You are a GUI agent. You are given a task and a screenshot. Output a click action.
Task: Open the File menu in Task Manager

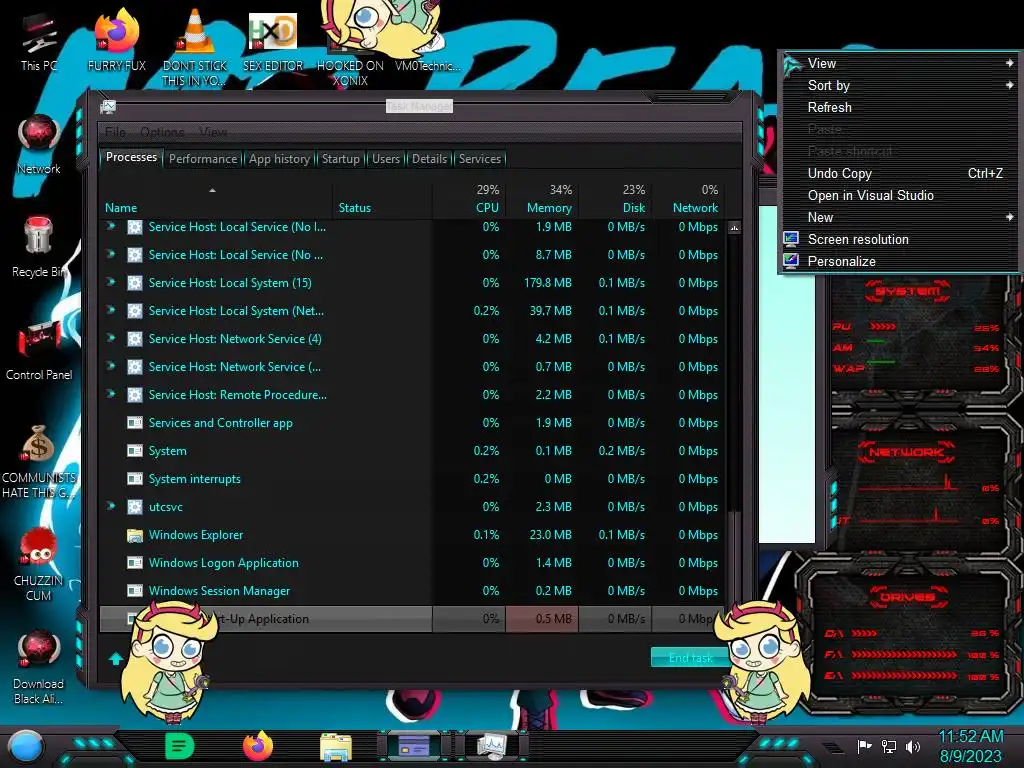(115, 132)
